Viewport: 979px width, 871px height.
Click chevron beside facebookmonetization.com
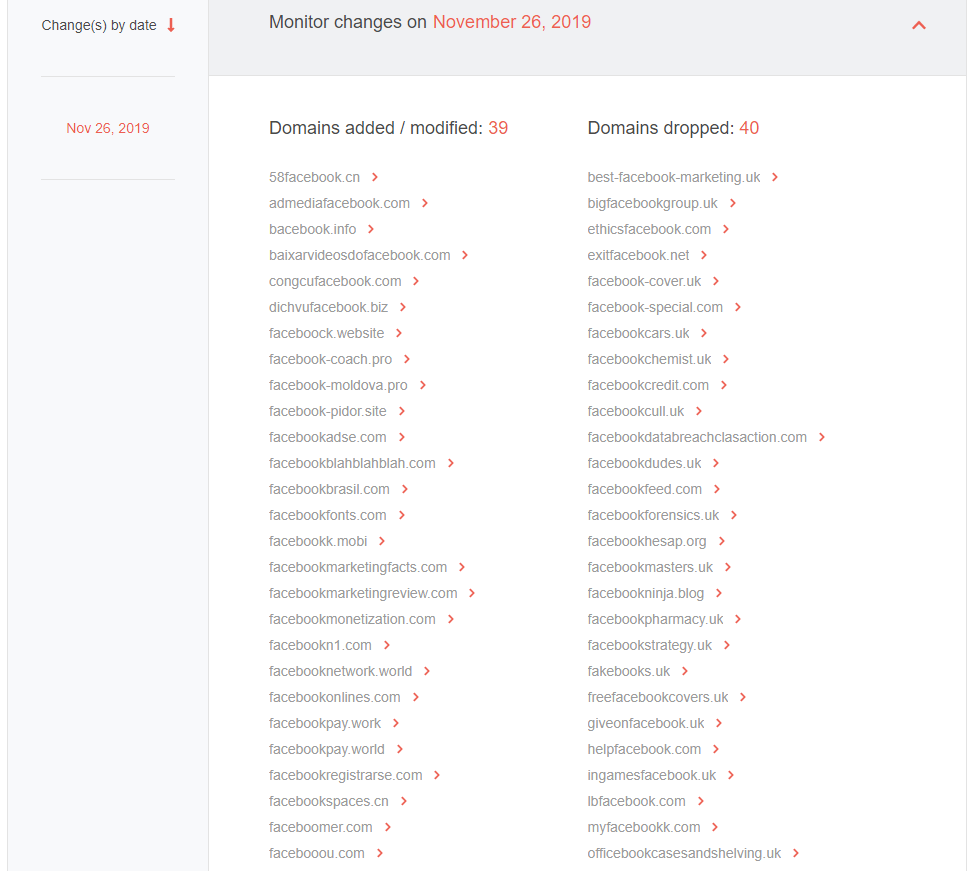click(x=451, y=619)
